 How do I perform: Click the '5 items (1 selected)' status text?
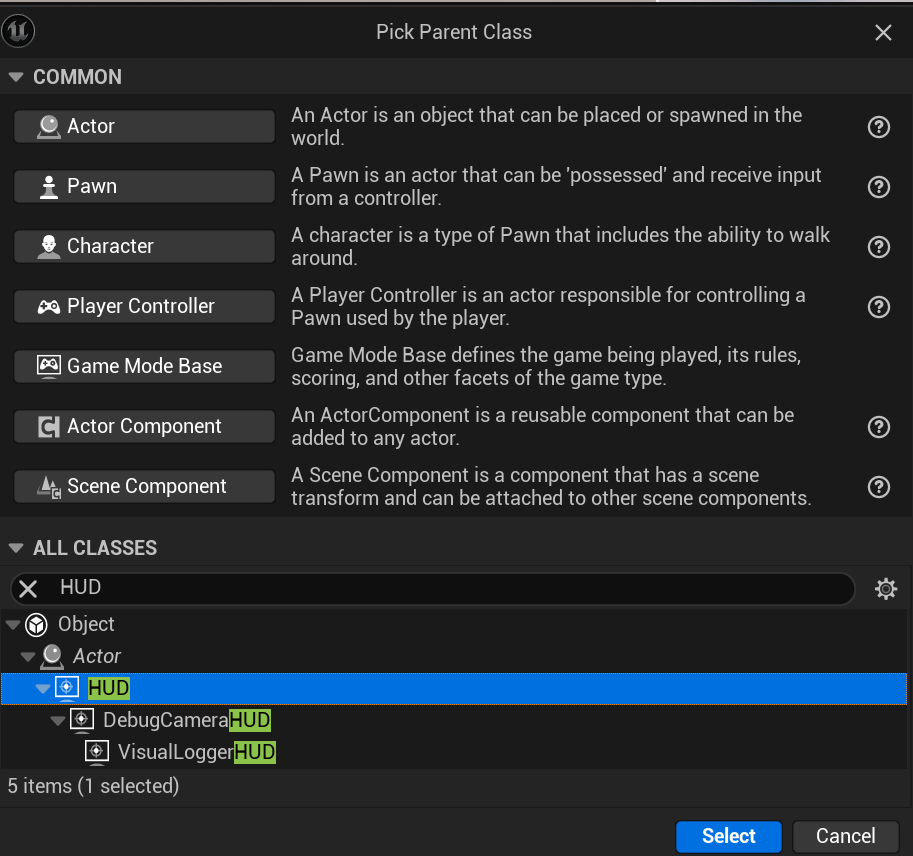(93, 786)
